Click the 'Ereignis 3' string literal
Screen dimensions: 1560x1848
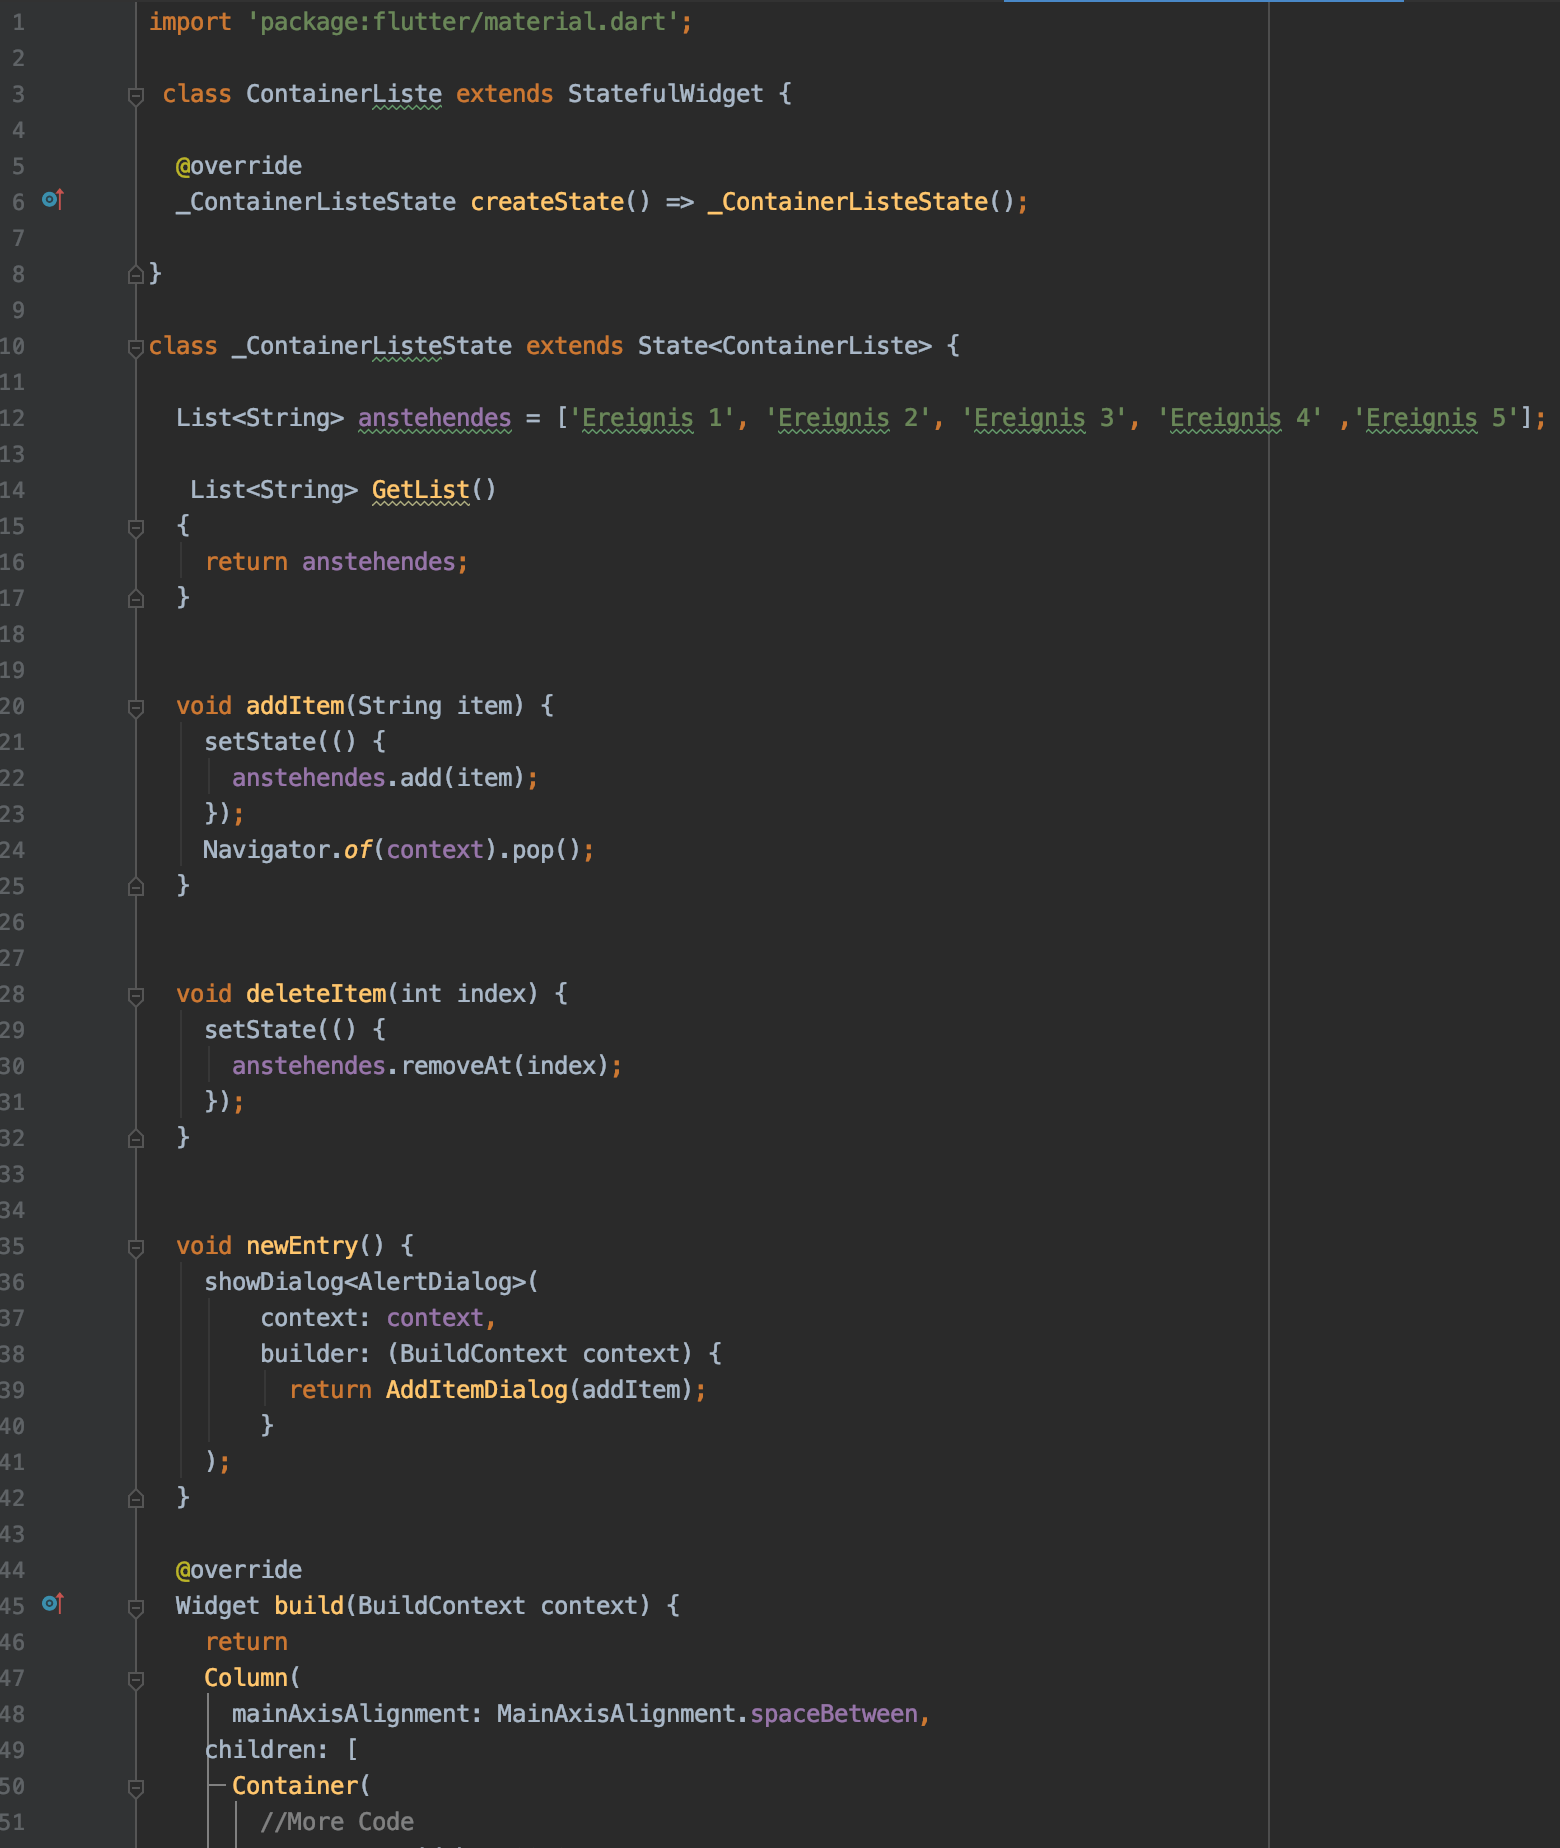[x=1043, y=418]
